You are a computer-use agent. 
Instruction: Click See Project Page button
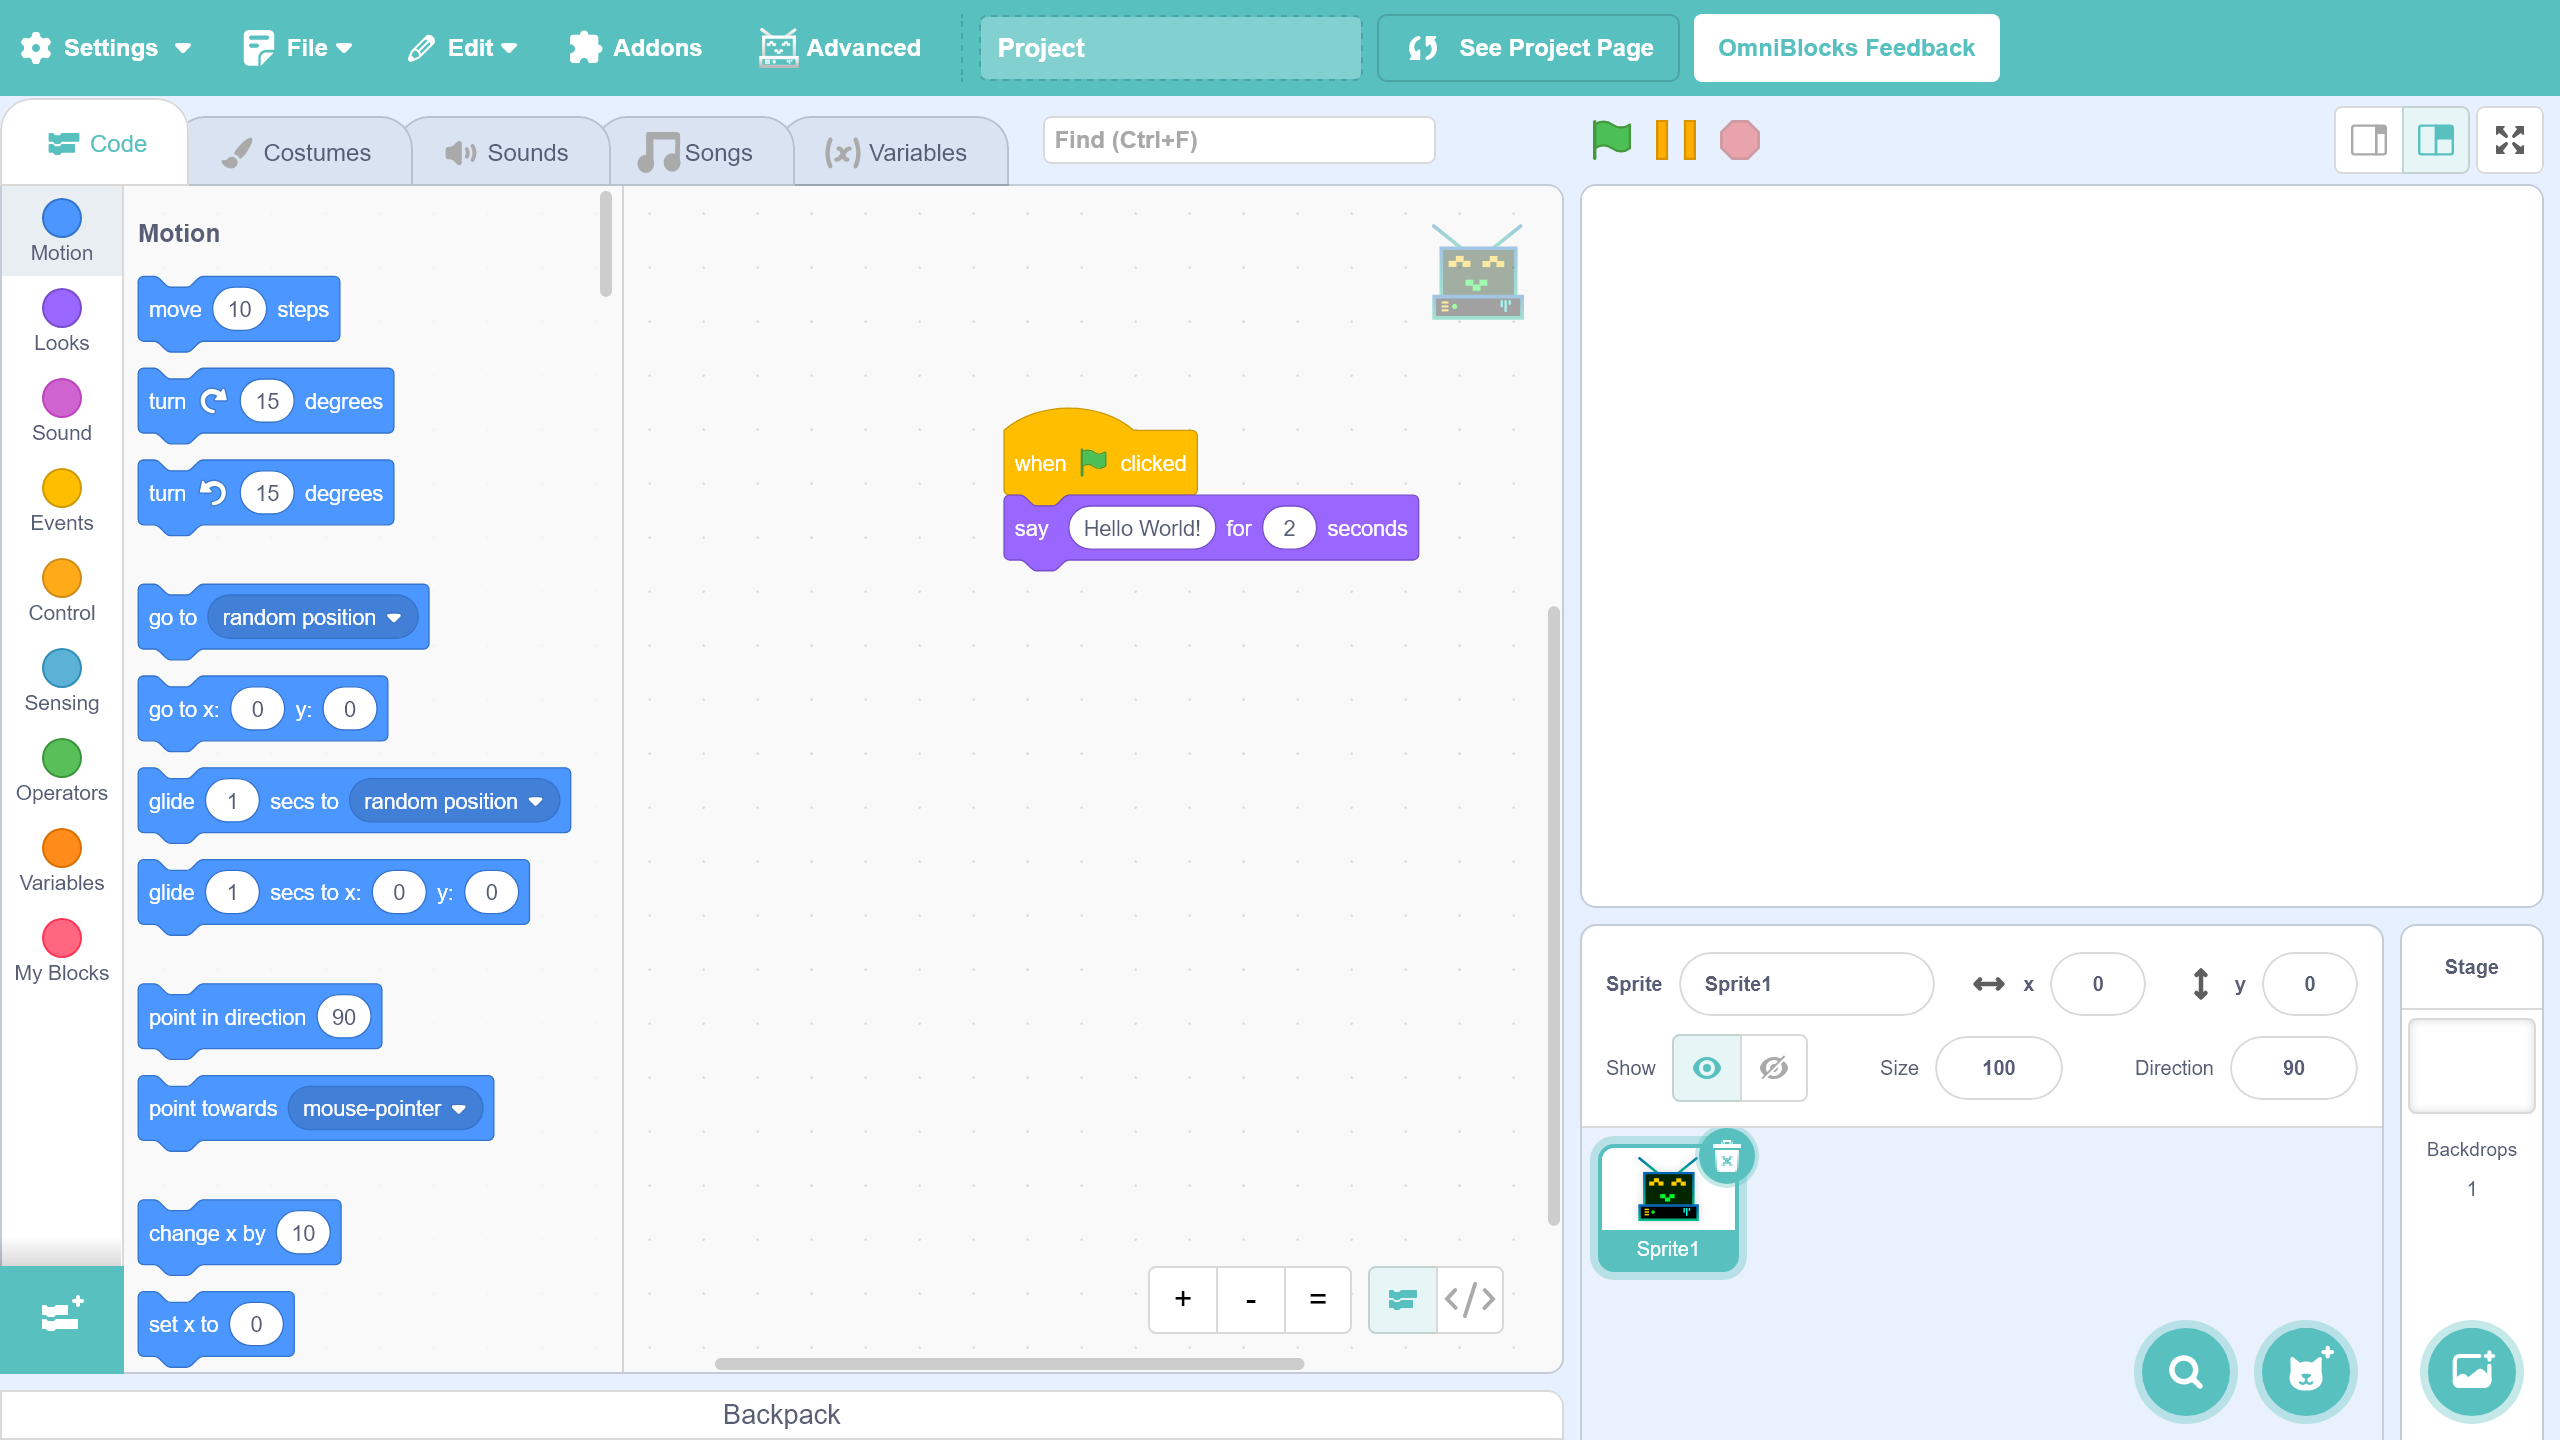(1528, 48)
